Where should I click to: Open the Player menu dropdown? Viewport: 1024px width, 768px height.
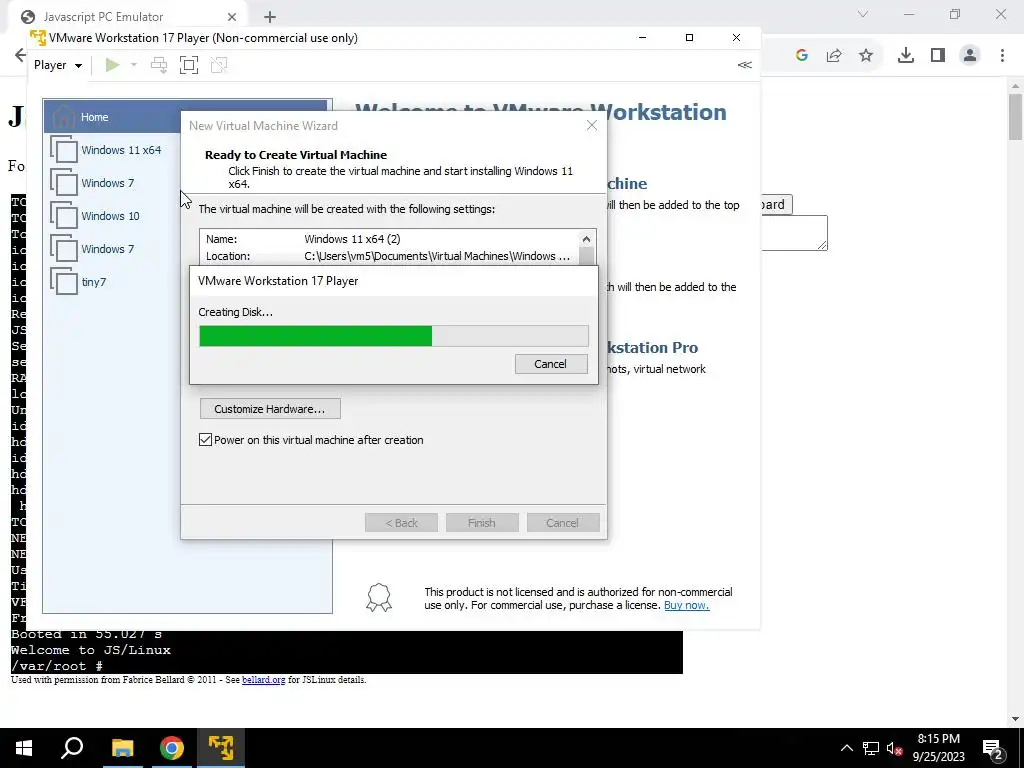pos(57,65)
